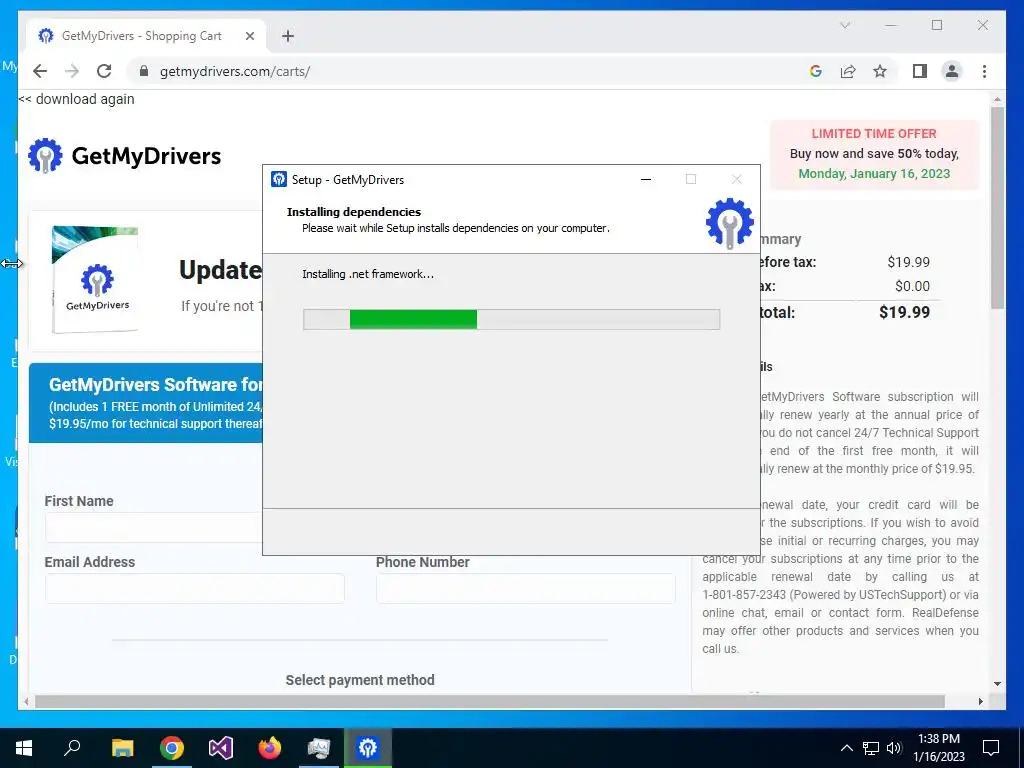Open the notification center icon

[991, 748]
